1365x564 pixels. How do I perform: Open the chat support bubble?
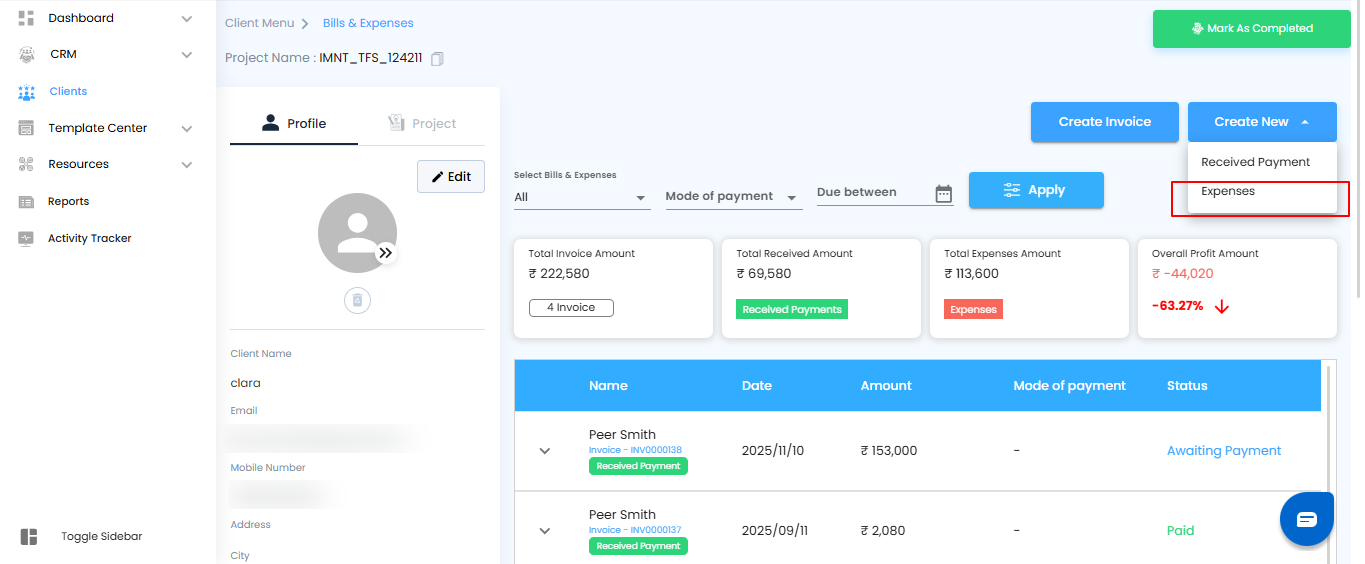click(1307, 519)
